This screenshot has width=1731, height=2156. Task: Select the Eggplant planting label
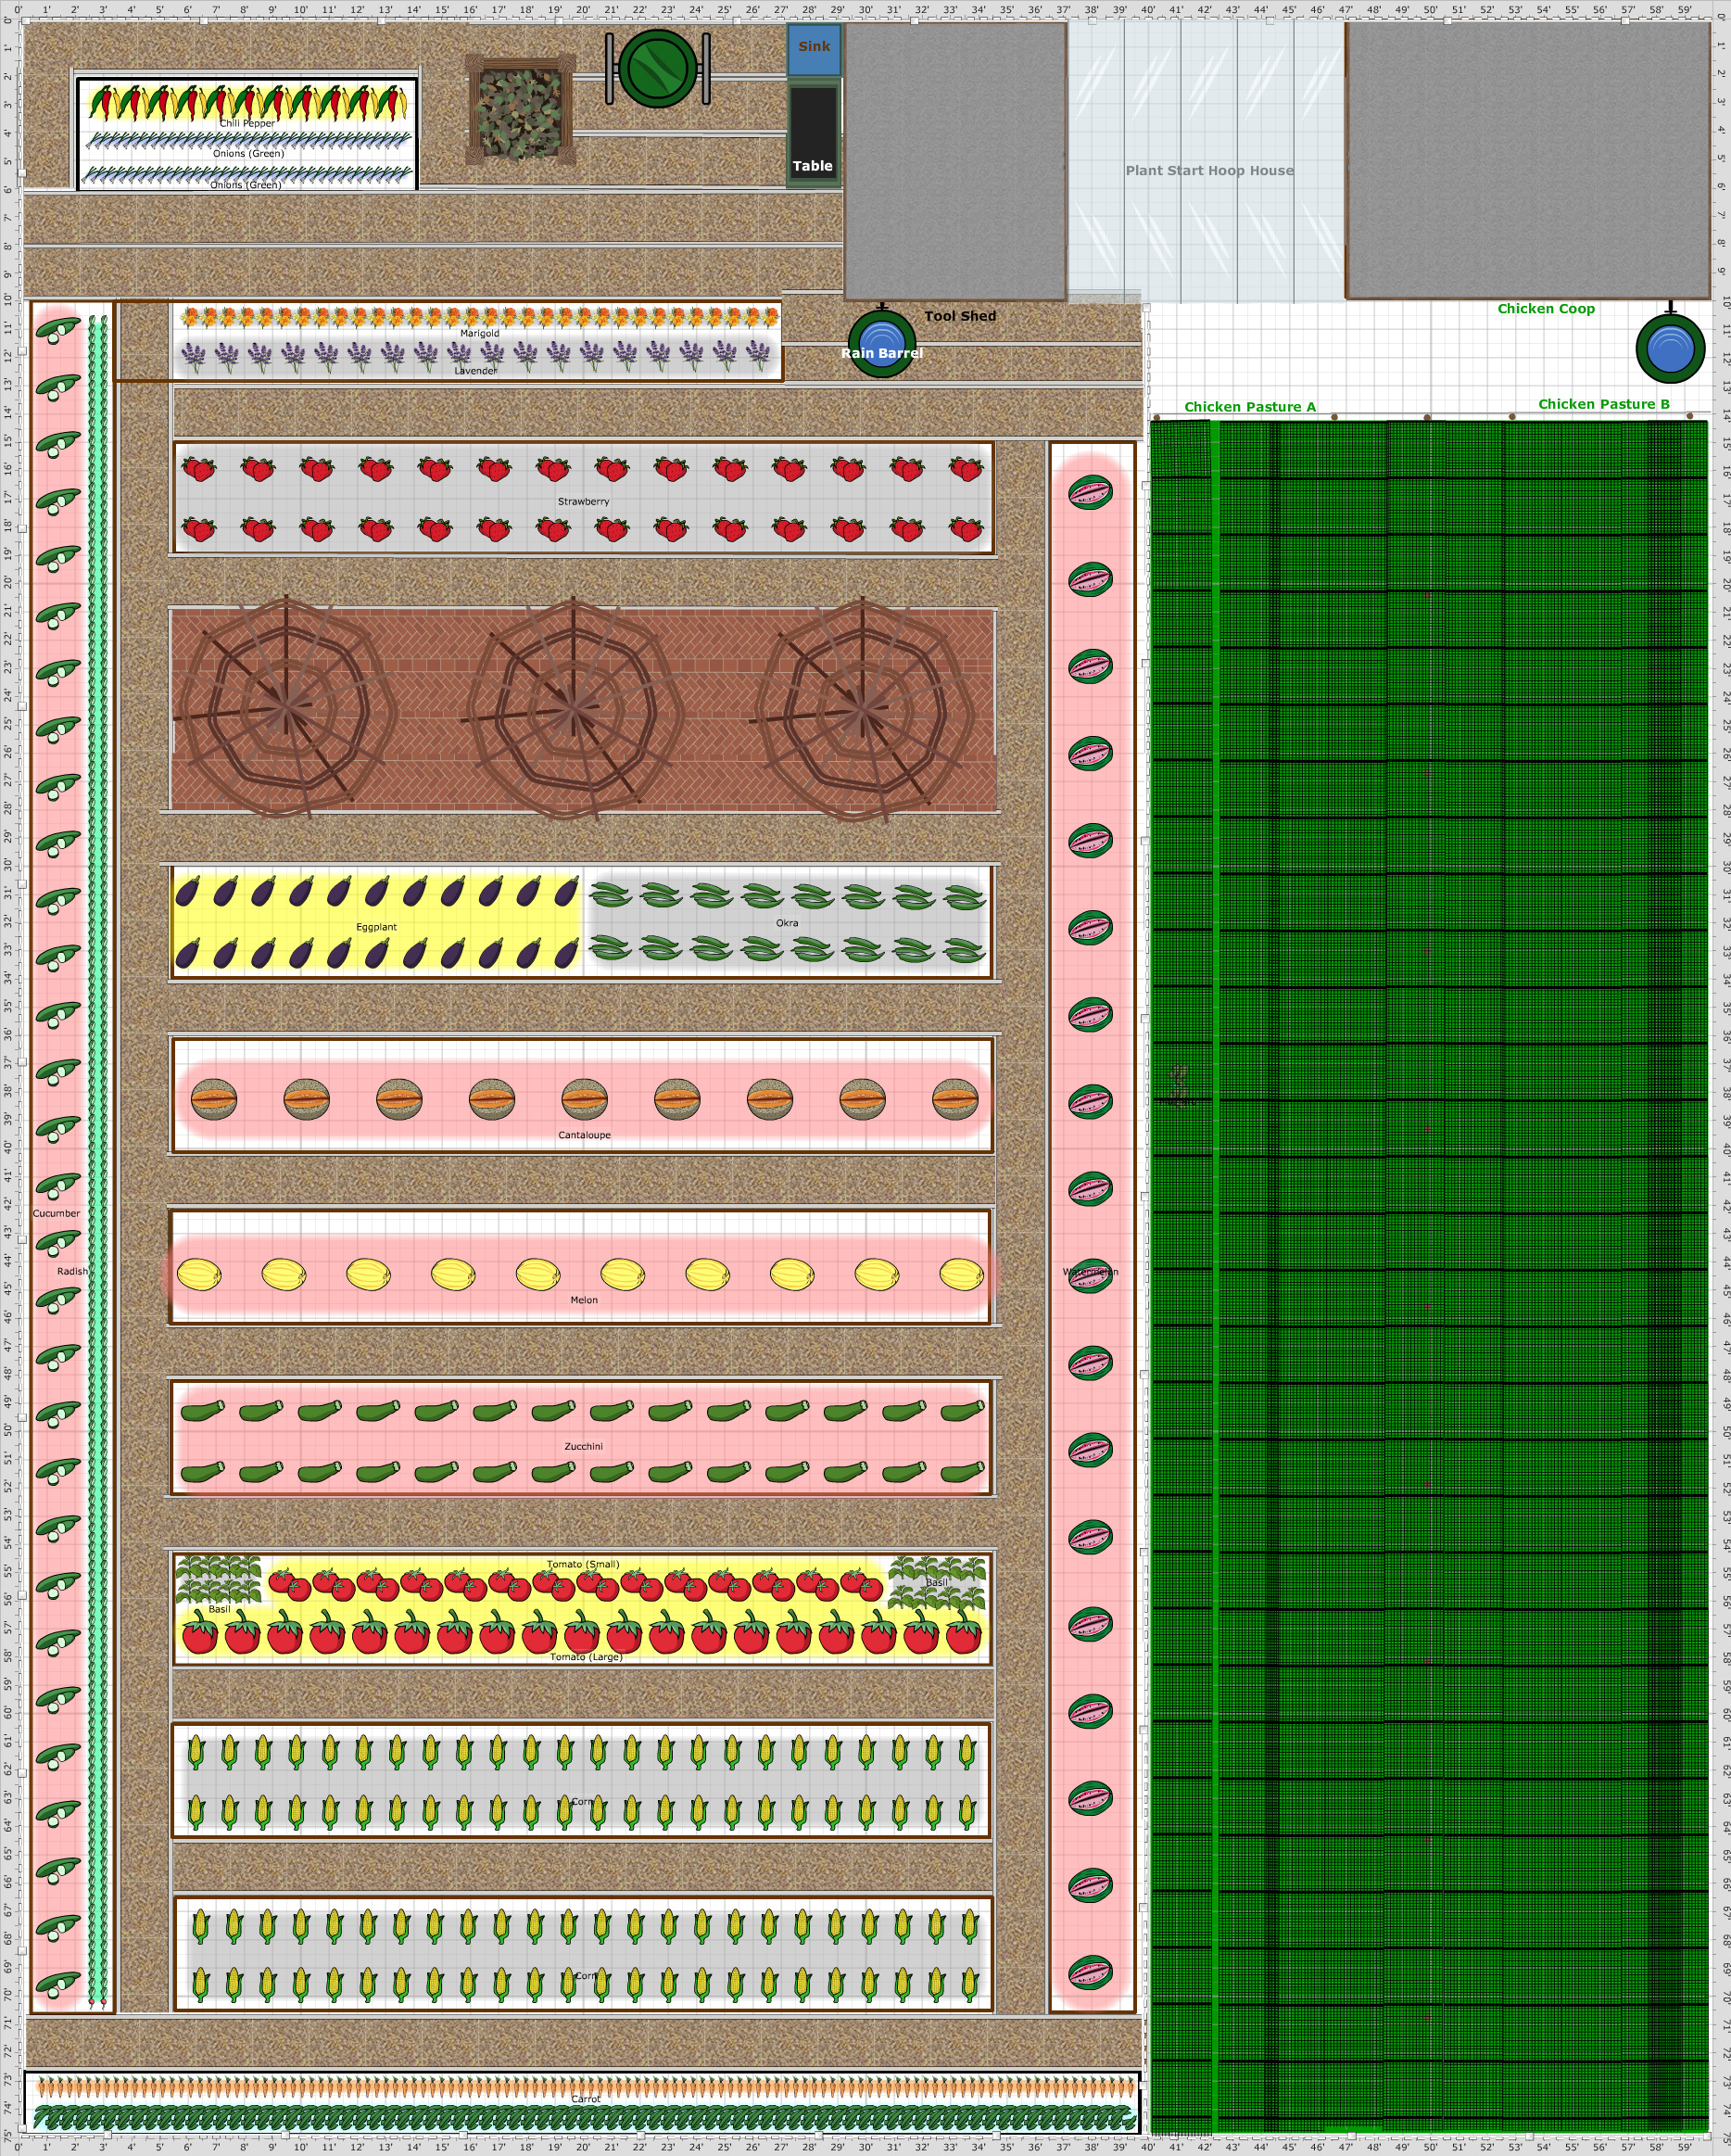[376, 927]
